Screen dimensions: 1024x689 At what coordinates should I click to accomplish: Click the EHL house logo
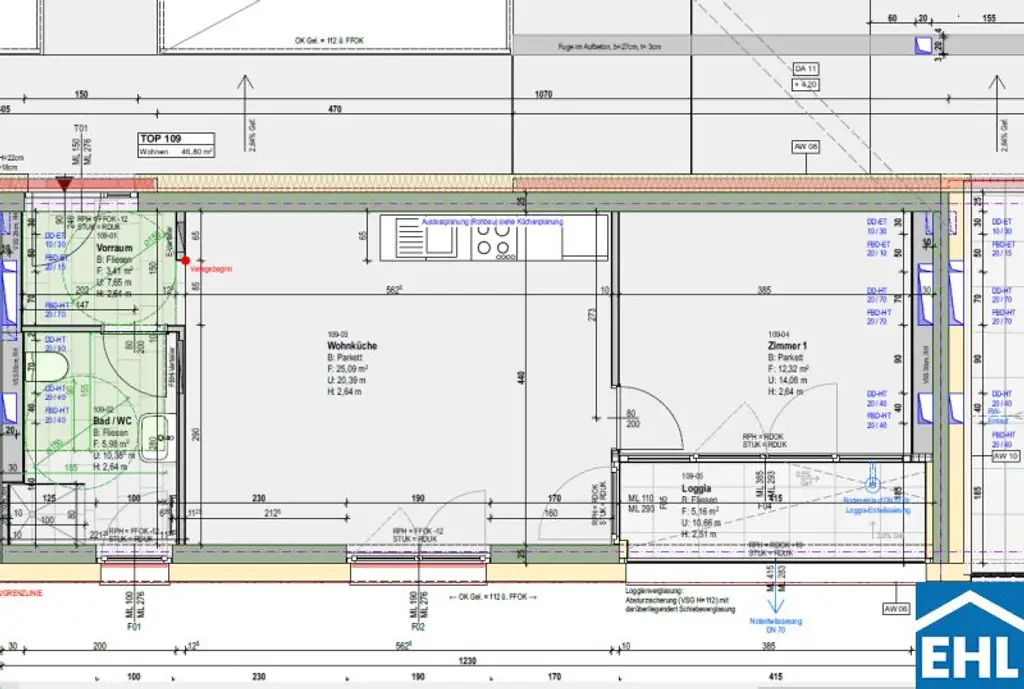pos(970,635)
